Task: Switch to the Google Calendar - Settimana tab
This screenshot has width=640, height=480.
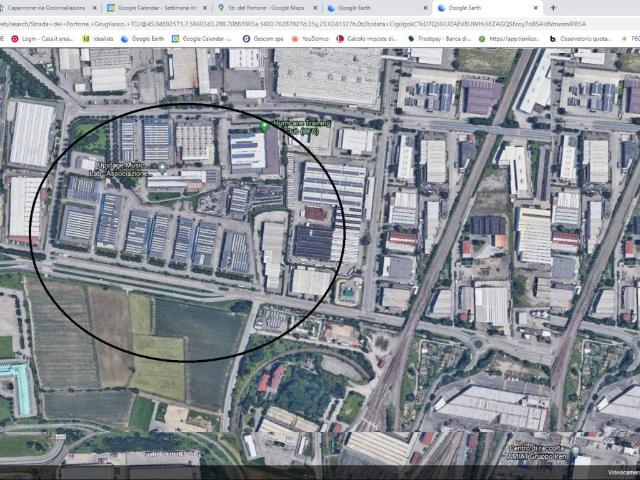Action: (158, 7)
